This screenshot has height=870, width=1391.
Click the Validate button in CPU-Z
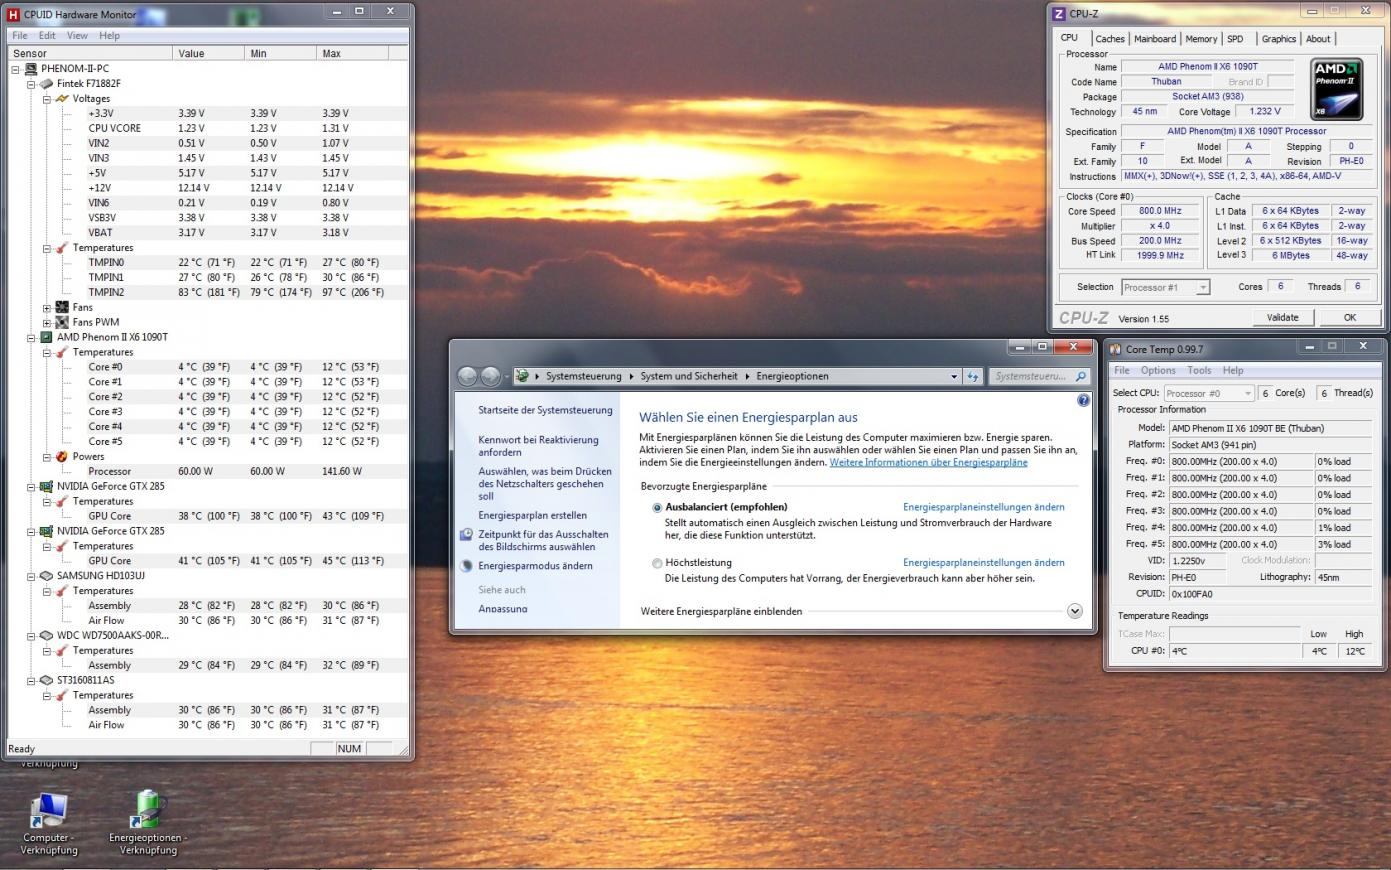pos(1282,317)
